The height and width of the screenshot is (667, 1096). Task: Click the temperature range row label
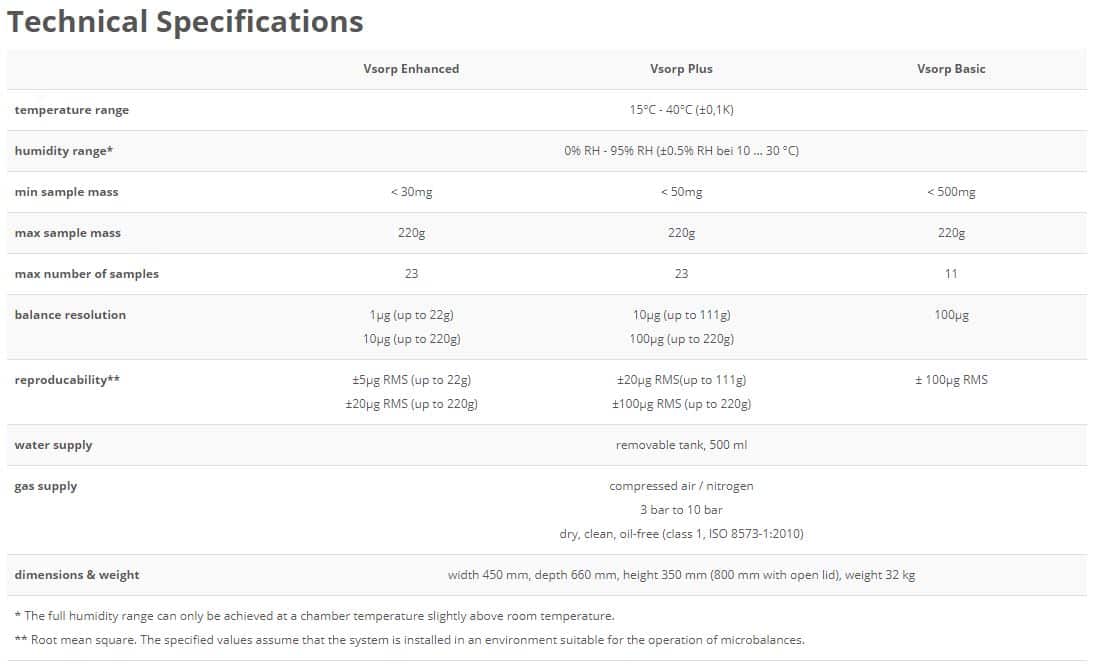click(x=72, y=110)
